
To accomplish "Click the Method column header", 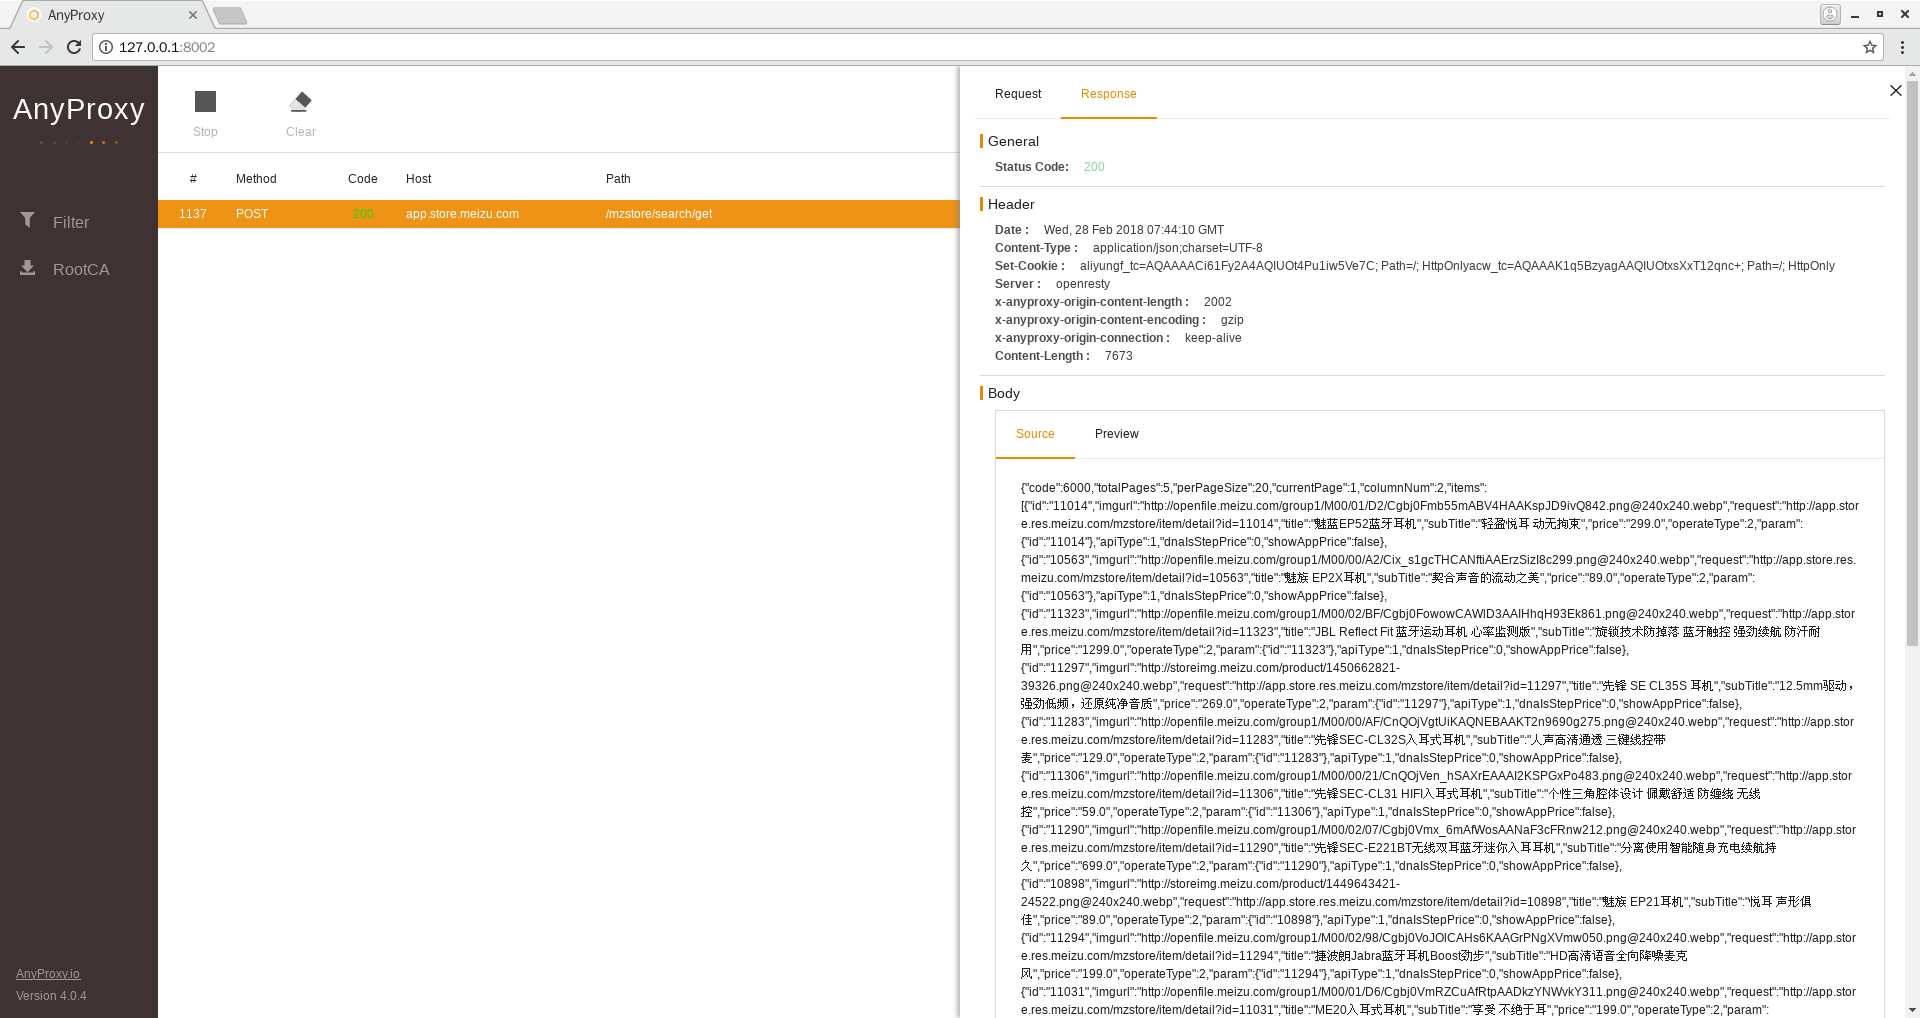I will click(x=256, y=179).
